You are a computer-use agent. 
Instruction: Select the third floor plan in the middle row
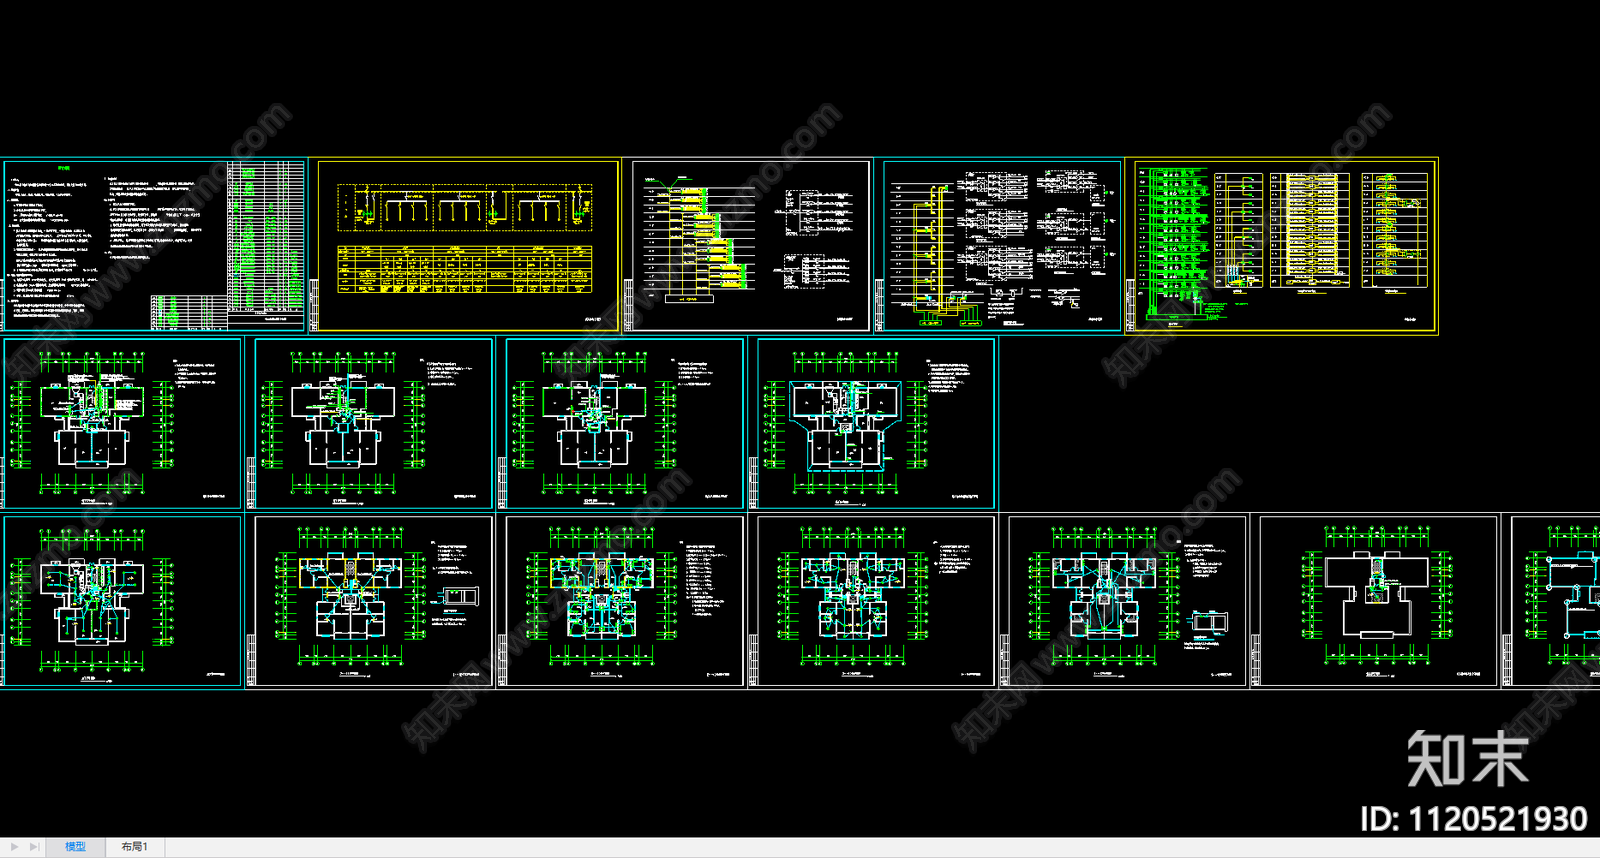click(x=625, y=424)
